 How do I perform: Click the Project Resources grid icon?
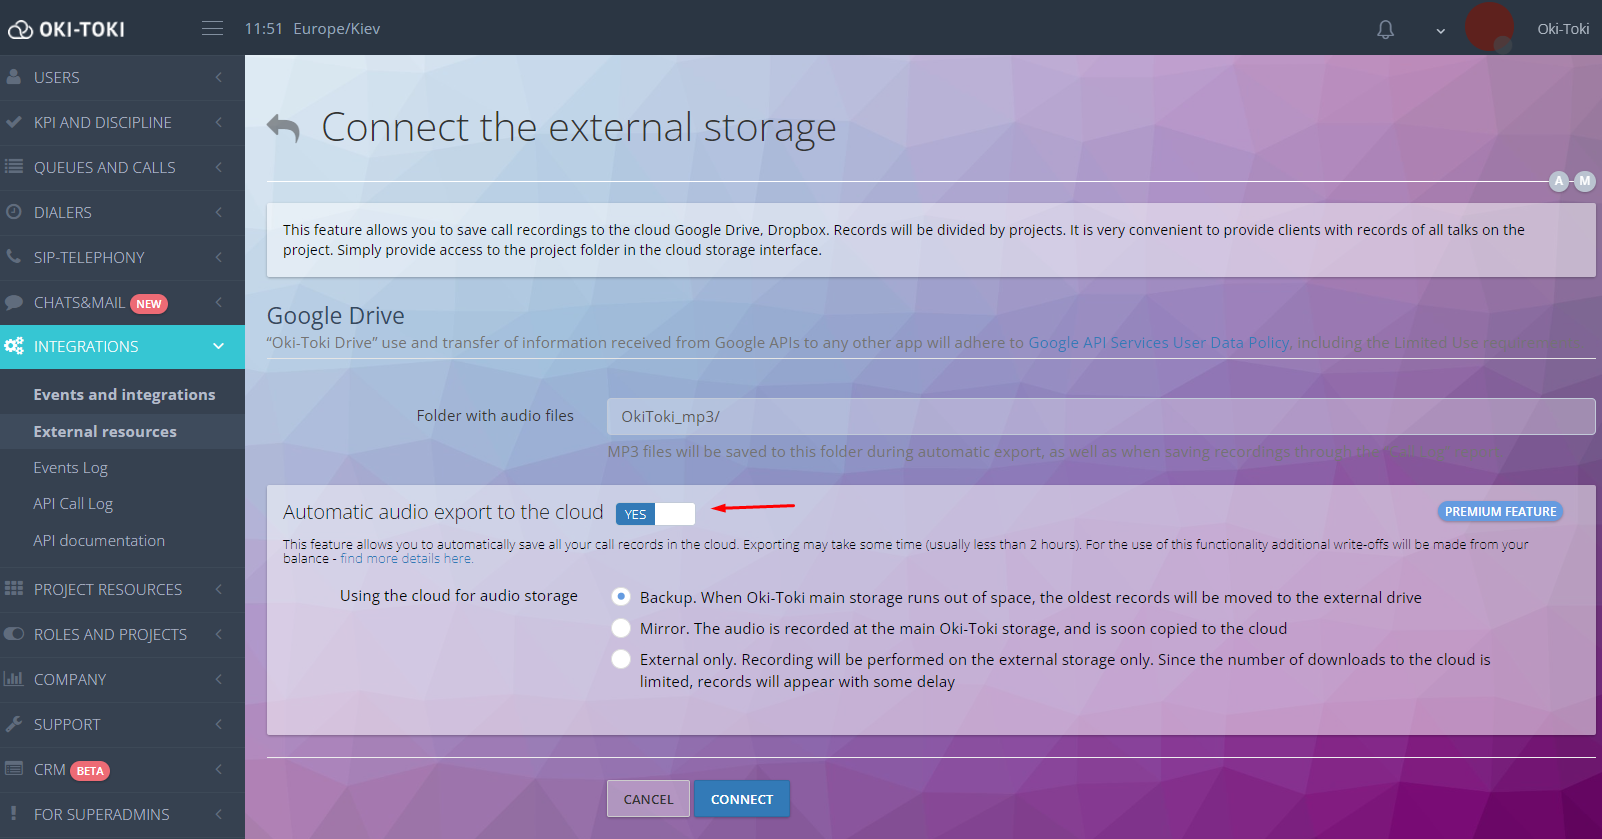14,589
